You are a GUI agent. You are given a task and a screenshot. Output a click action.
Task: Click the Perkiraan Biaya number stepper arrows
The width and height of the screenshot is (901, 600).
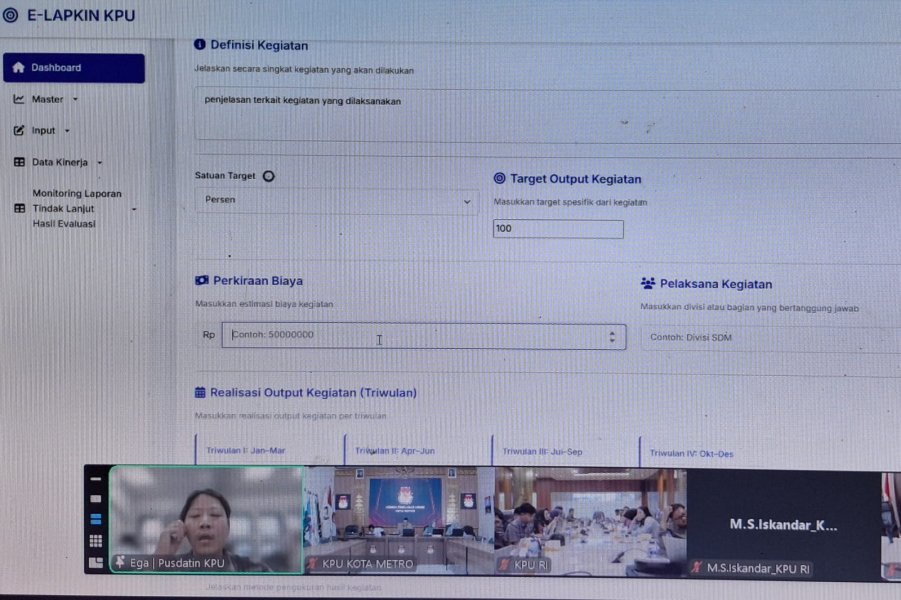coord(612,338)
